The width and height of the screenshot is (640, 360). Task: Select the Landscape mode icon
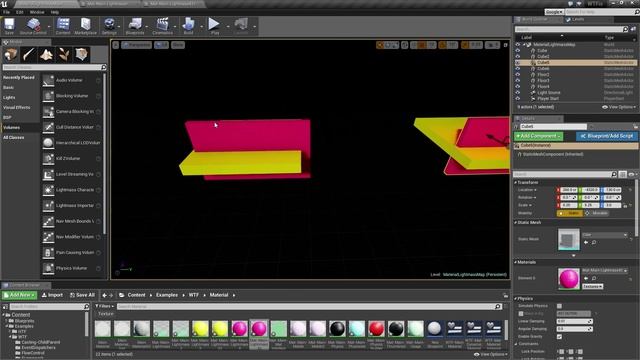point(46,54)
